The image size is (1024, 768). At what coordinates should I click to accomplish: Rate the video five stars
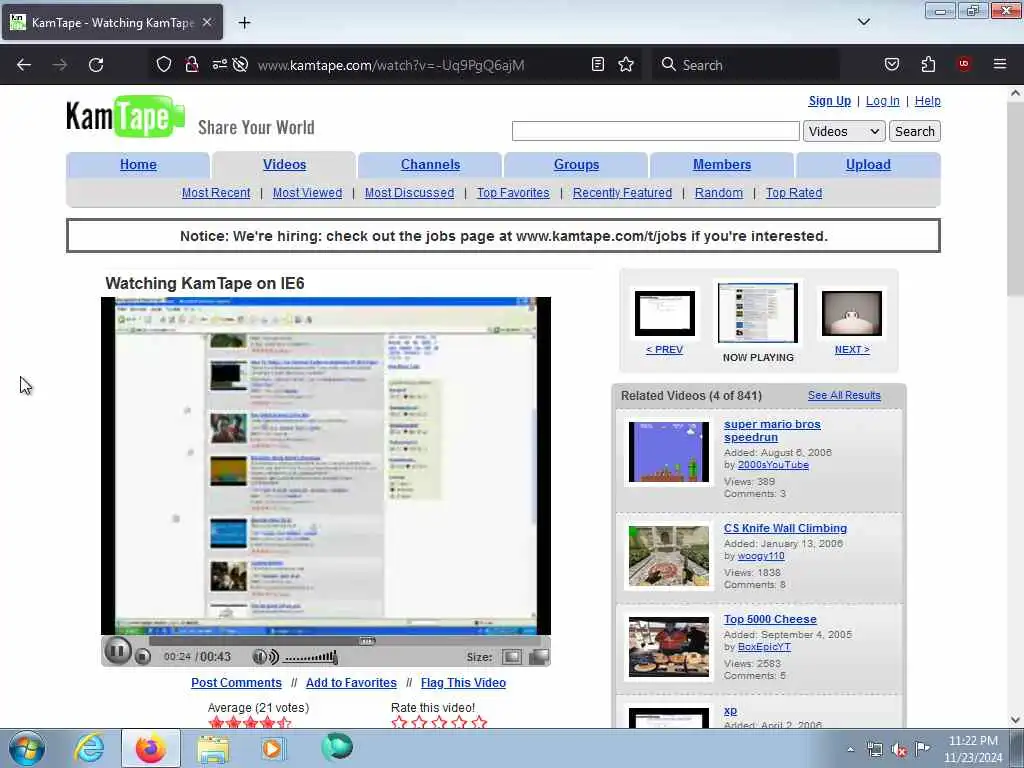click(x=479, y=722)
